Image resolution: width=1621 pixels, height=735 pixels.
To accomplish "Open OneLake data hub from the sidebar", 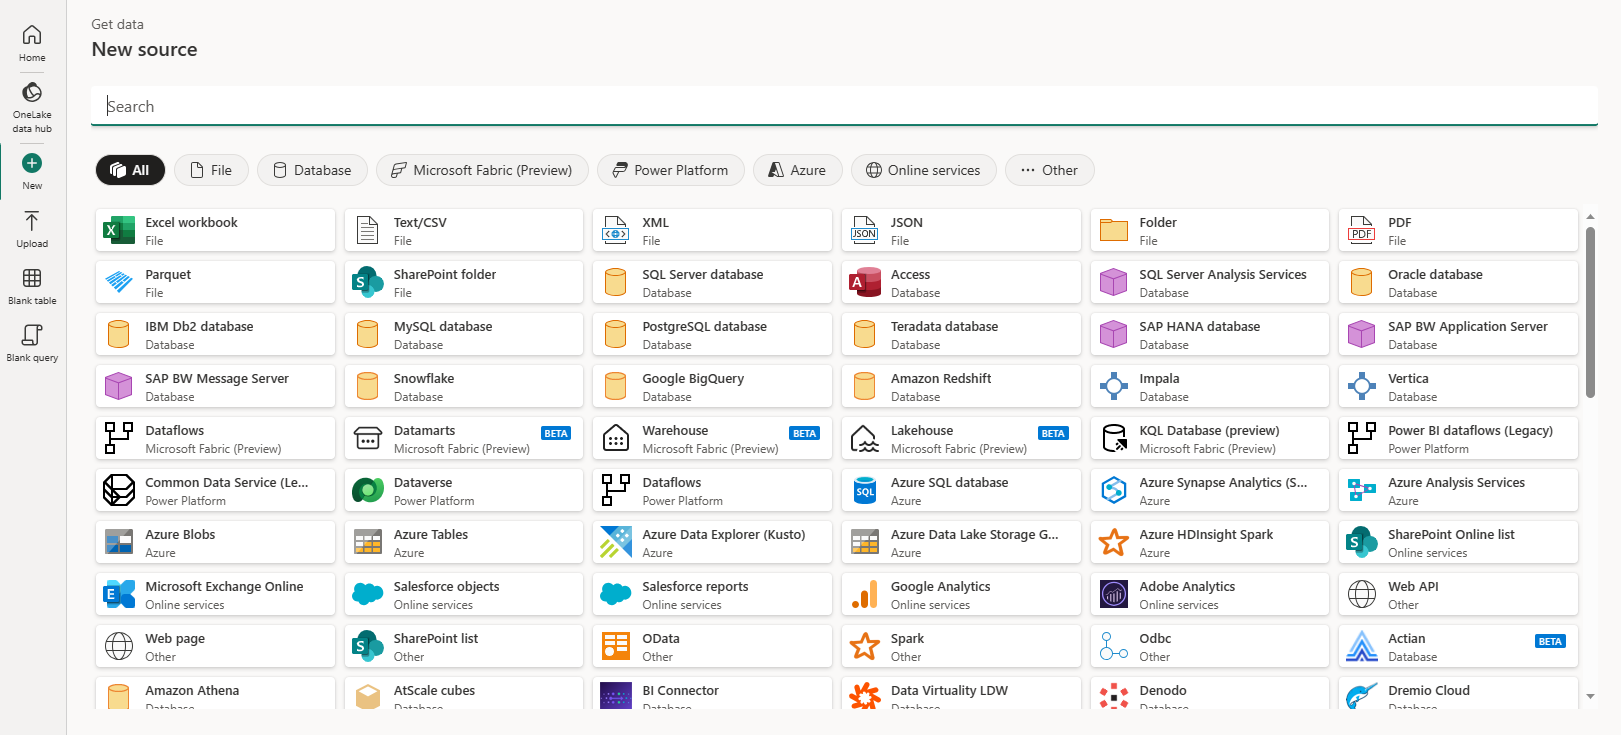I will tap(32, 93).
